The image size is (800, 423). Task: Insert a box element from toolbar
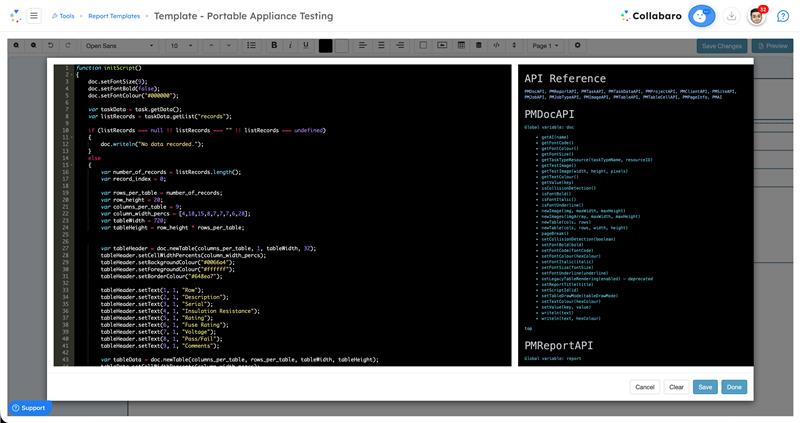click(x=423, y=45)
